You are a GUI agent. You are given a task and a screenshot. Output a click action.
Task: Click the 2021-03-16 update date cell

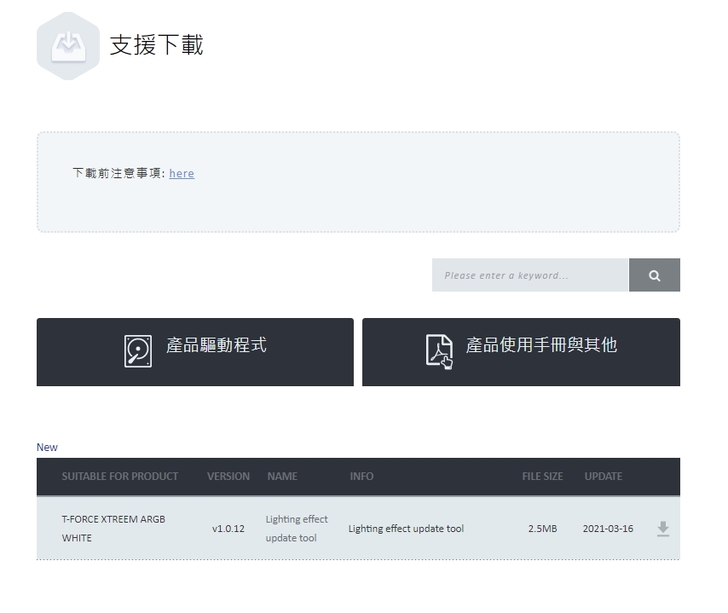608,529
